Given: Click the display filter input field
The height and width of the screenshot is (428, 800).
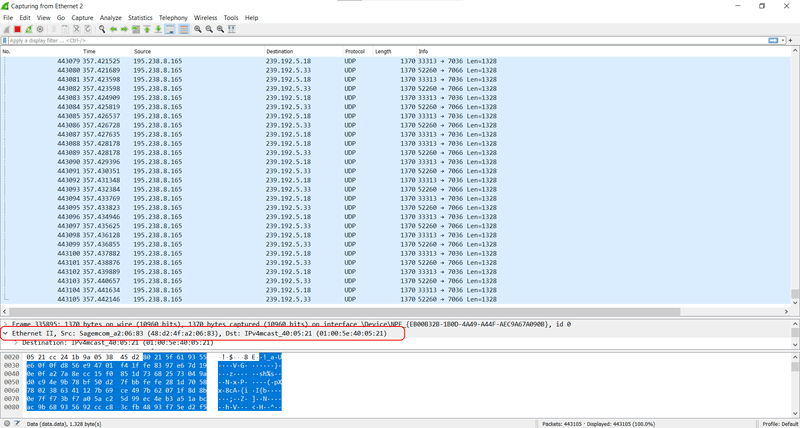Looking at the screenshot, I should 388,40.
